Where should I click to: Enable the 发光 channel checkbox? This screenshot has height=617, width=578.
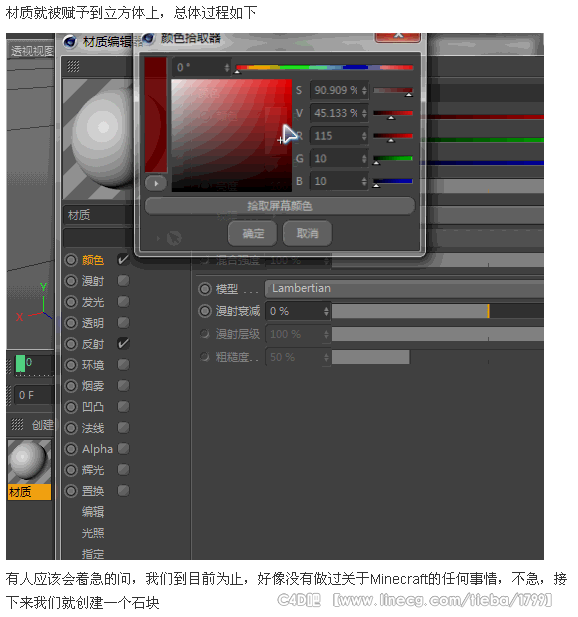[x=123, y=301]
